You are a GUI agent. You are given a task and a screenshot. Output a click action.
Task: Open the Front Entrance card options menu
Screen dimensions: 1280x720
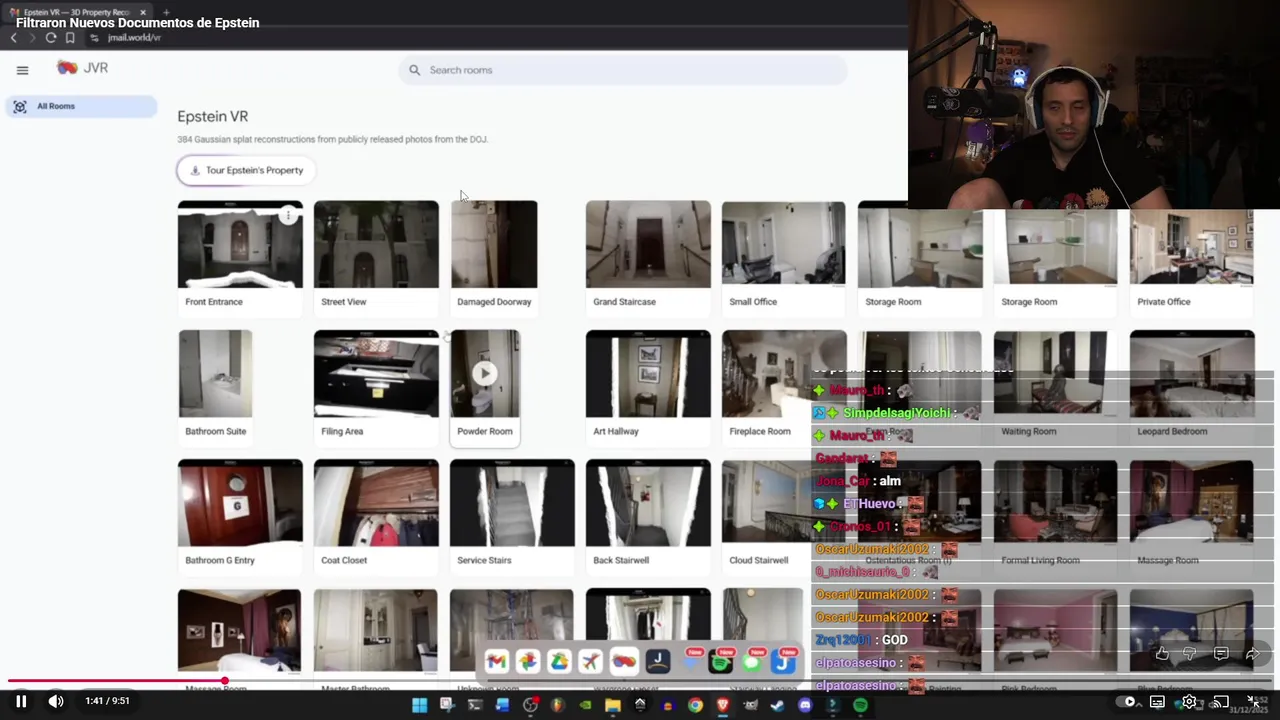(x=288, y=215)
